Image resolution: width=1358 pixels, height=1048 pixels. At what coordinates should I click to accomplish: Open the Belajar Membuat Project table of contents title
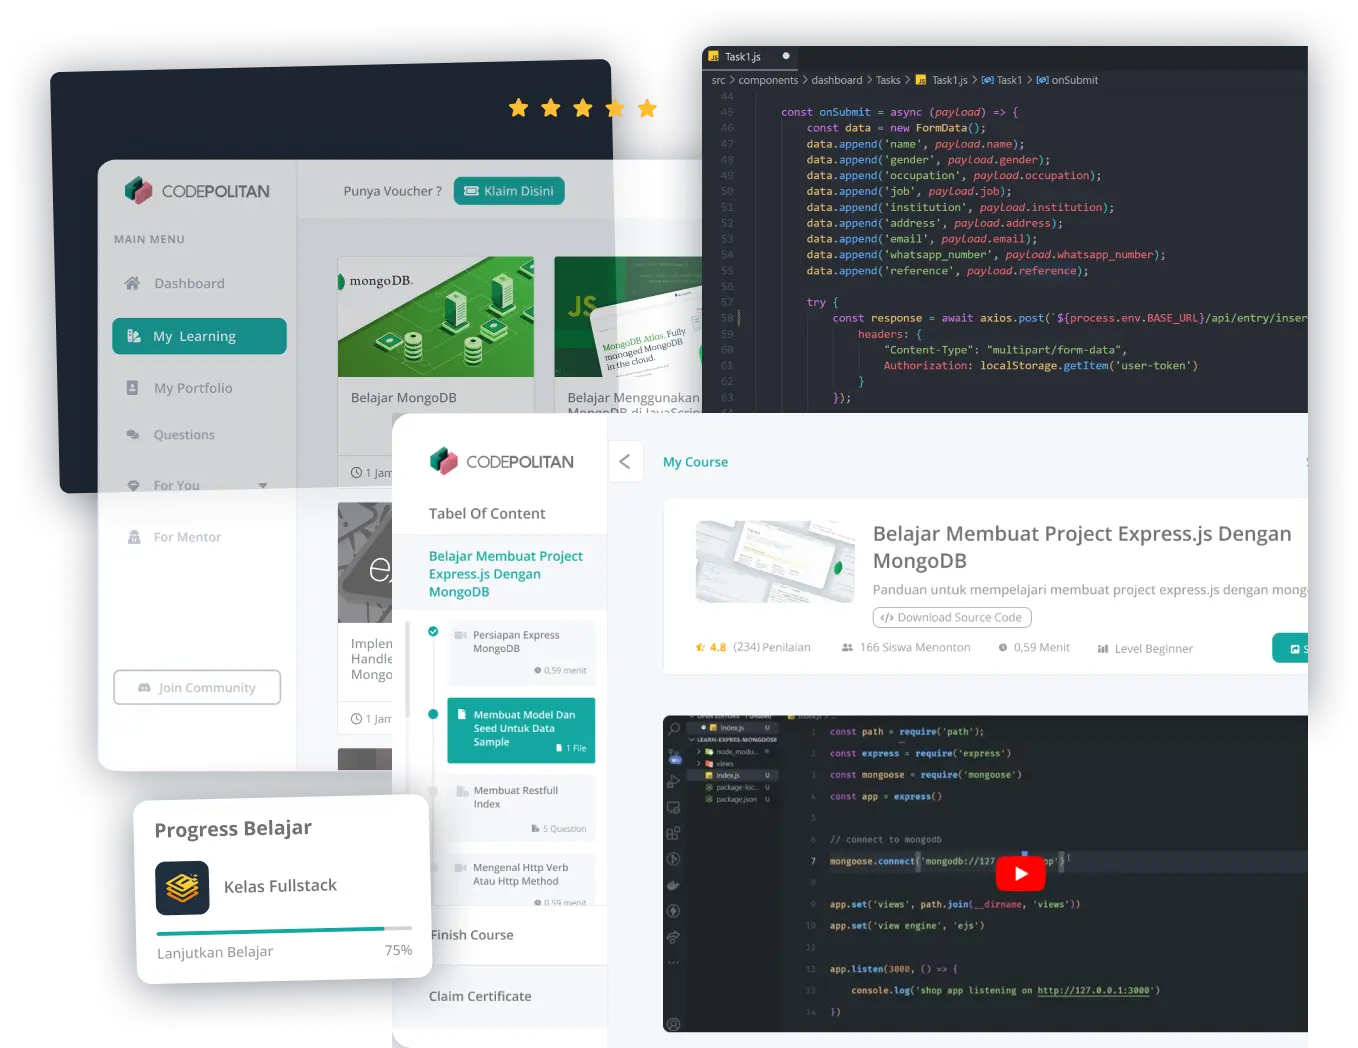(x=506, y=574)
